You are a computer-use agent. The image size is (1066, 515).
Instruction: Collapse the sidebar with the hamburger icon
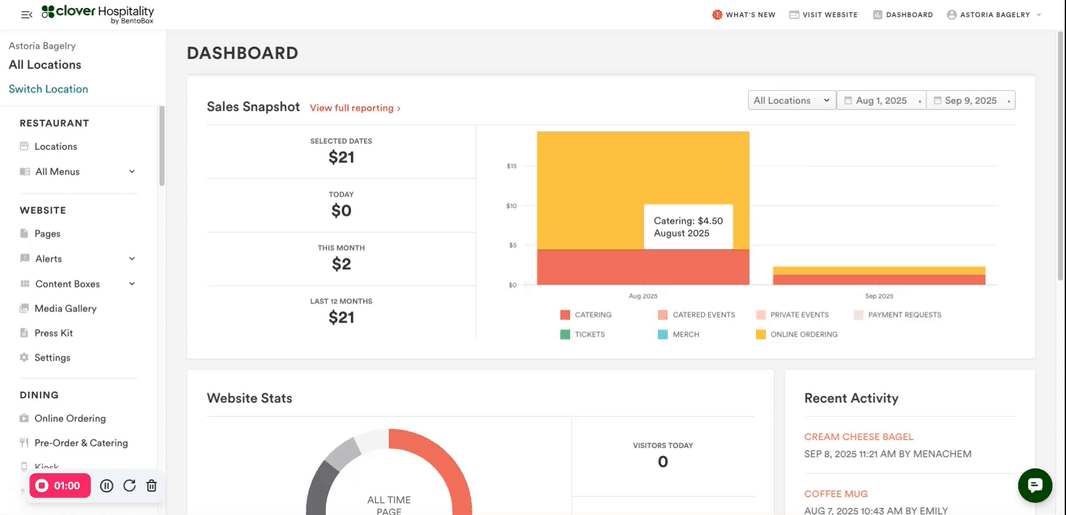tap(27, 14)
